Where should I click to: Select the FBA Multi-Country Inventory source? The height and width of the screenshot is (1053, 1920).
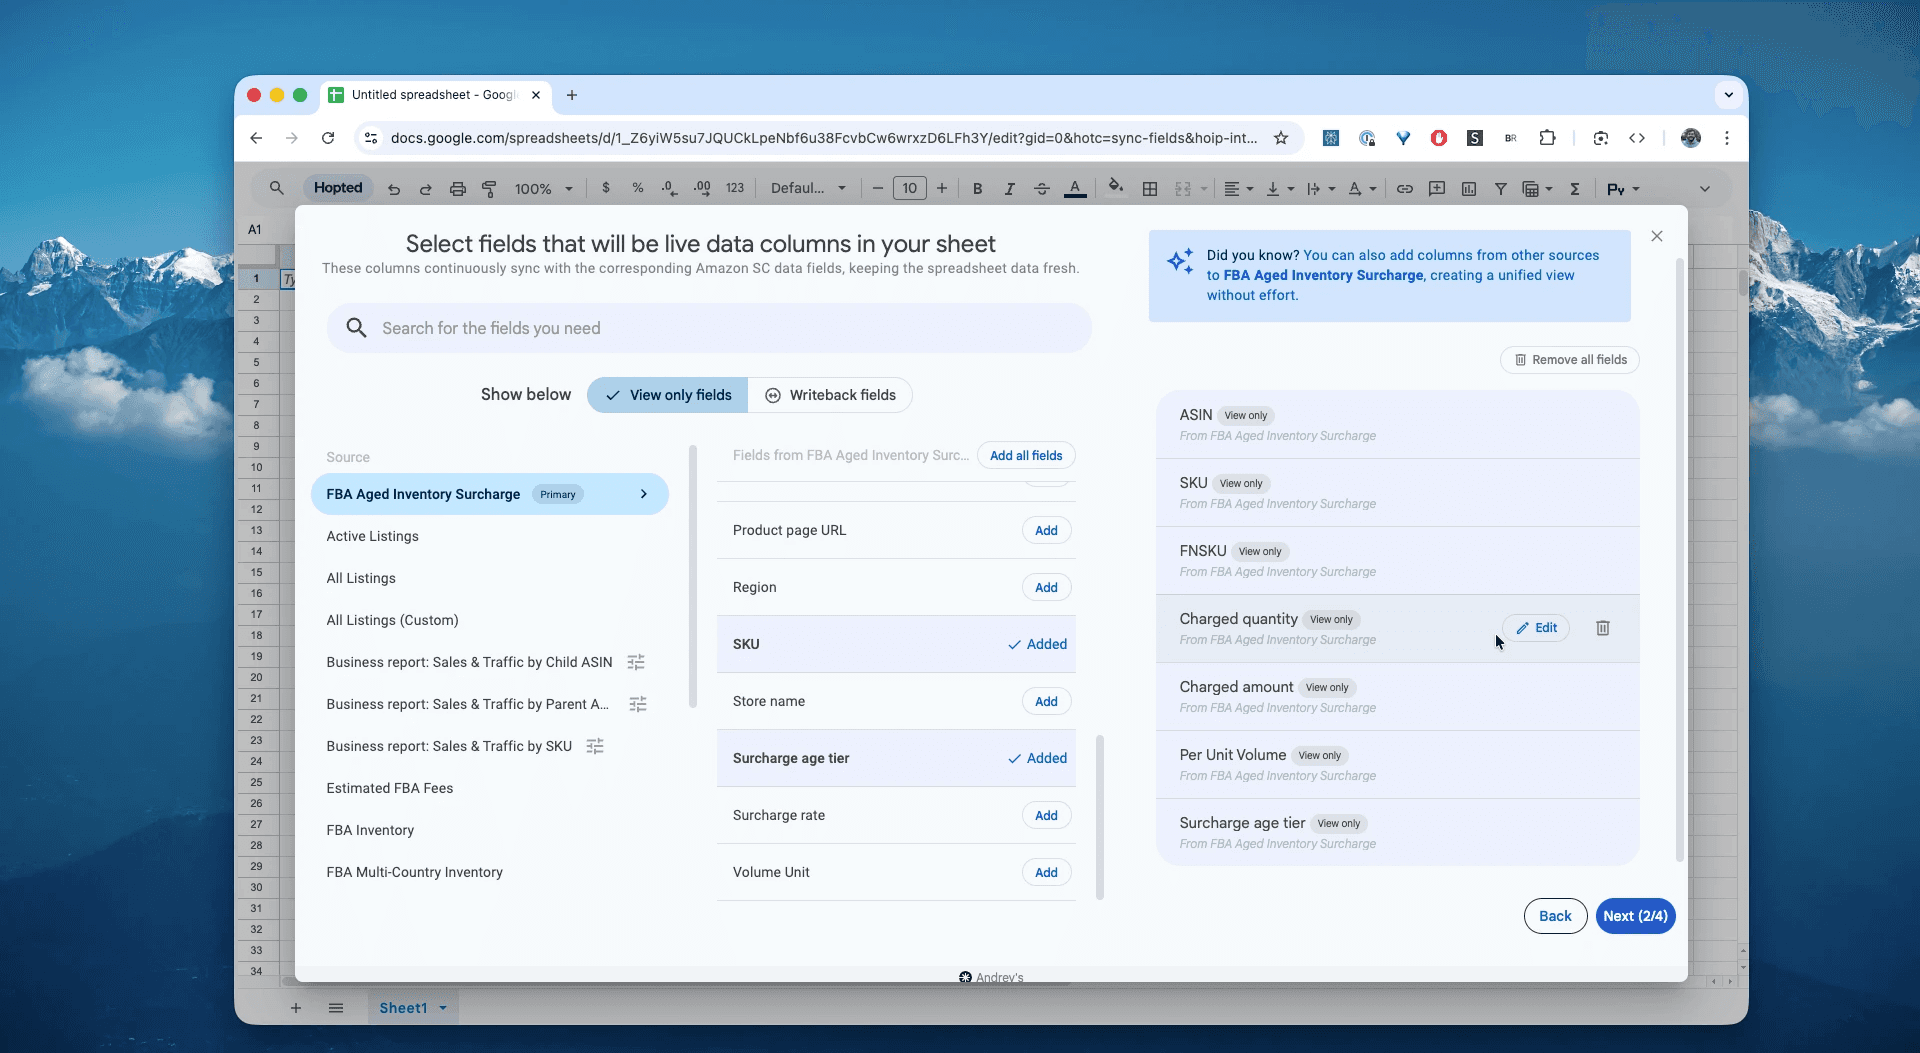(x=414, y=872)
